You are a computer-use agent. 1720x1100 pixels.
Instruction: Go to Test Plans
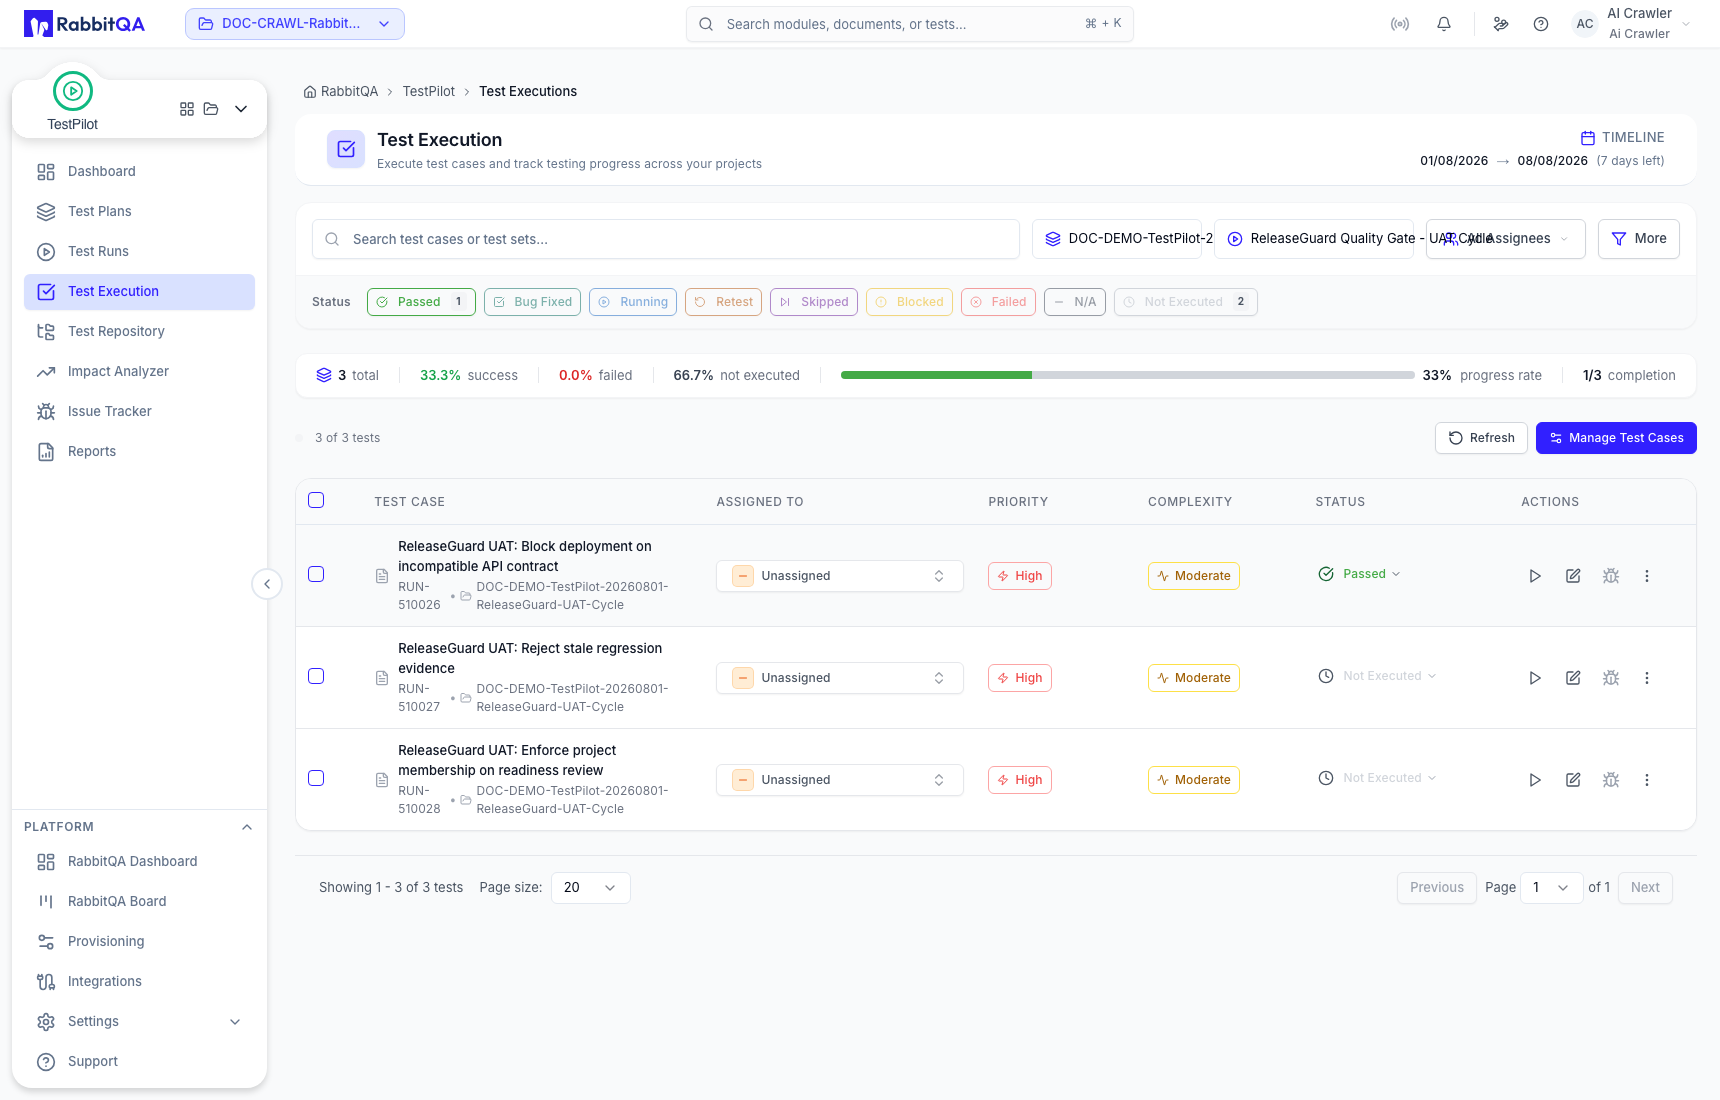140,212
